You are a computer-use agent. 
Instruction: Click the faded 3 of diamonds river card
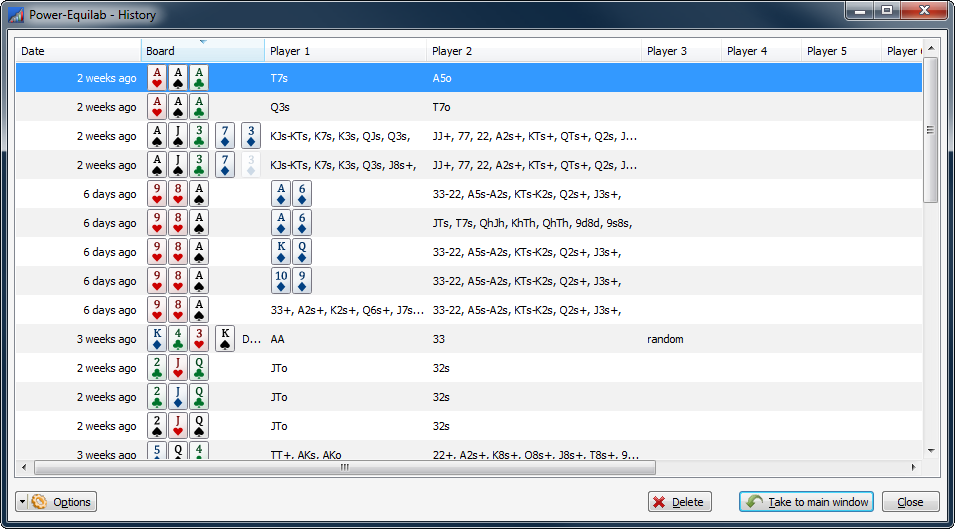(251, 165)
